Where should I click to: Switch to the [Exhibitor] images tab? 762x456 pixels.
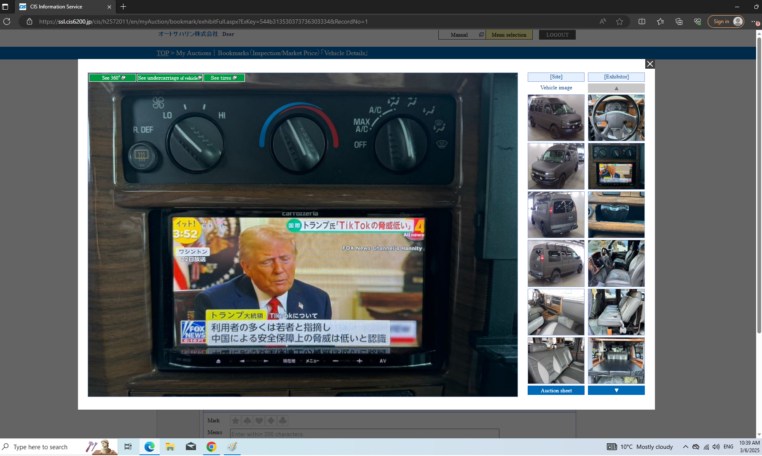tap(616, 77)
